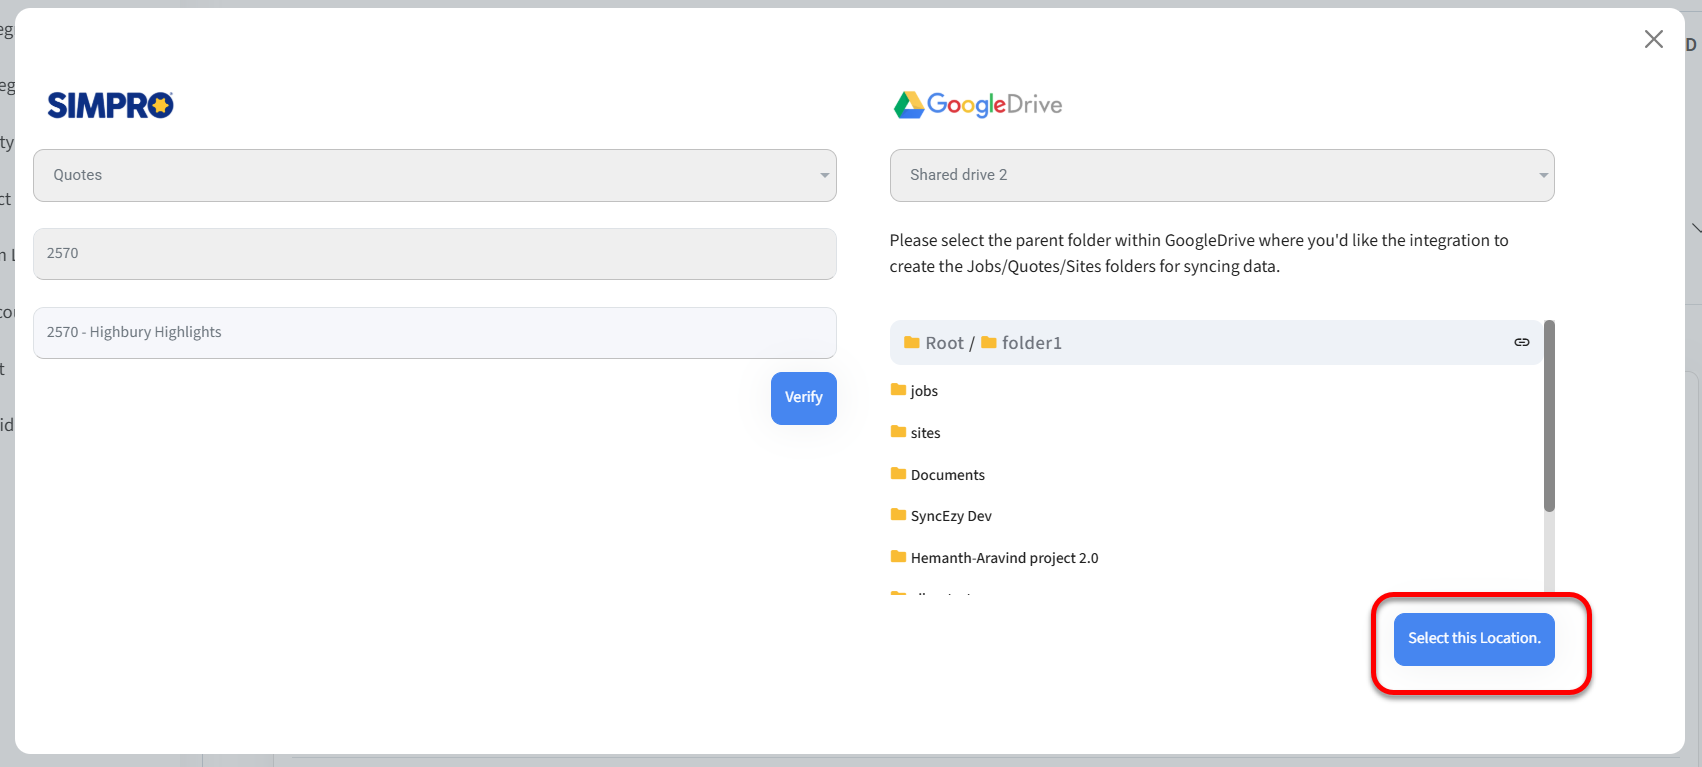Viewport: 1702px width, 767px height.
Task: Close the dialog with the X button
Action: click(x=1653, y=39)
